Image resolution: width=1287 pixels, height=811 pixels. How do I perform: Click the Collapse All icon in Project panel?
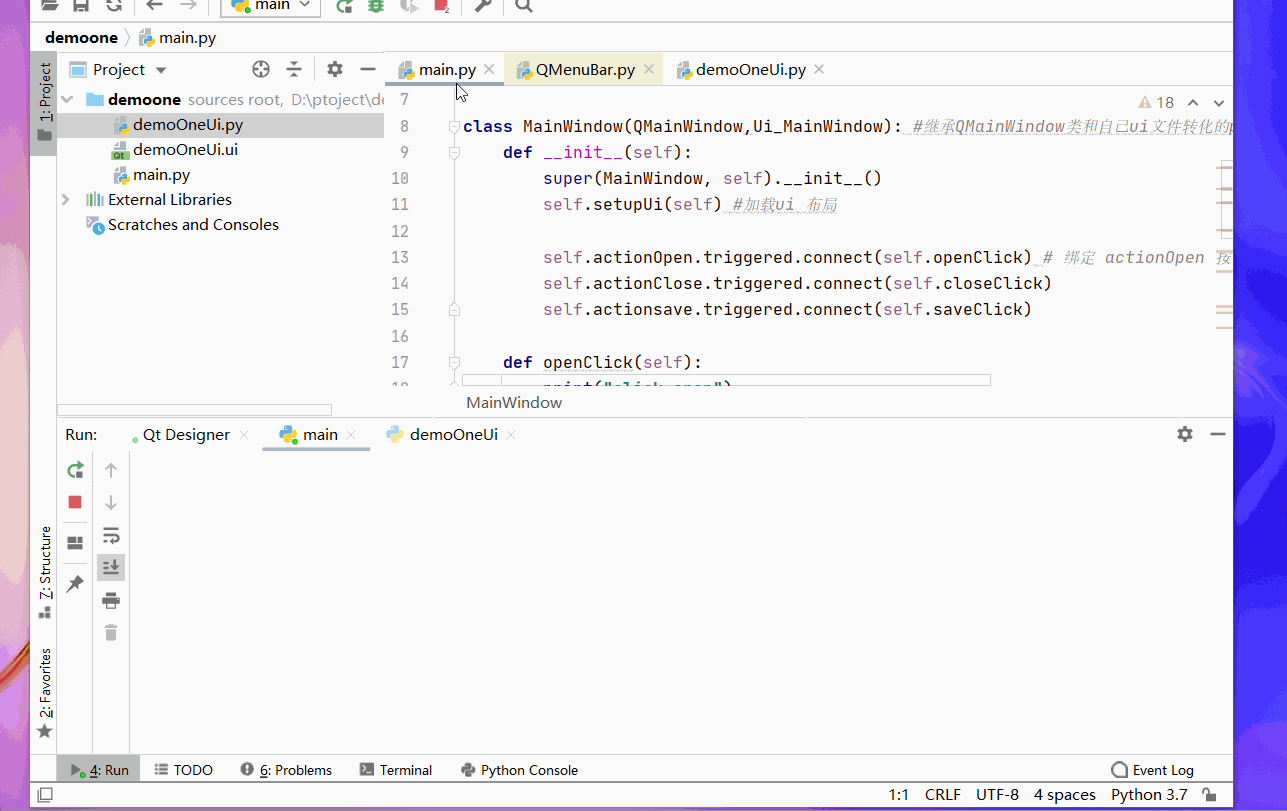(294, 69)
